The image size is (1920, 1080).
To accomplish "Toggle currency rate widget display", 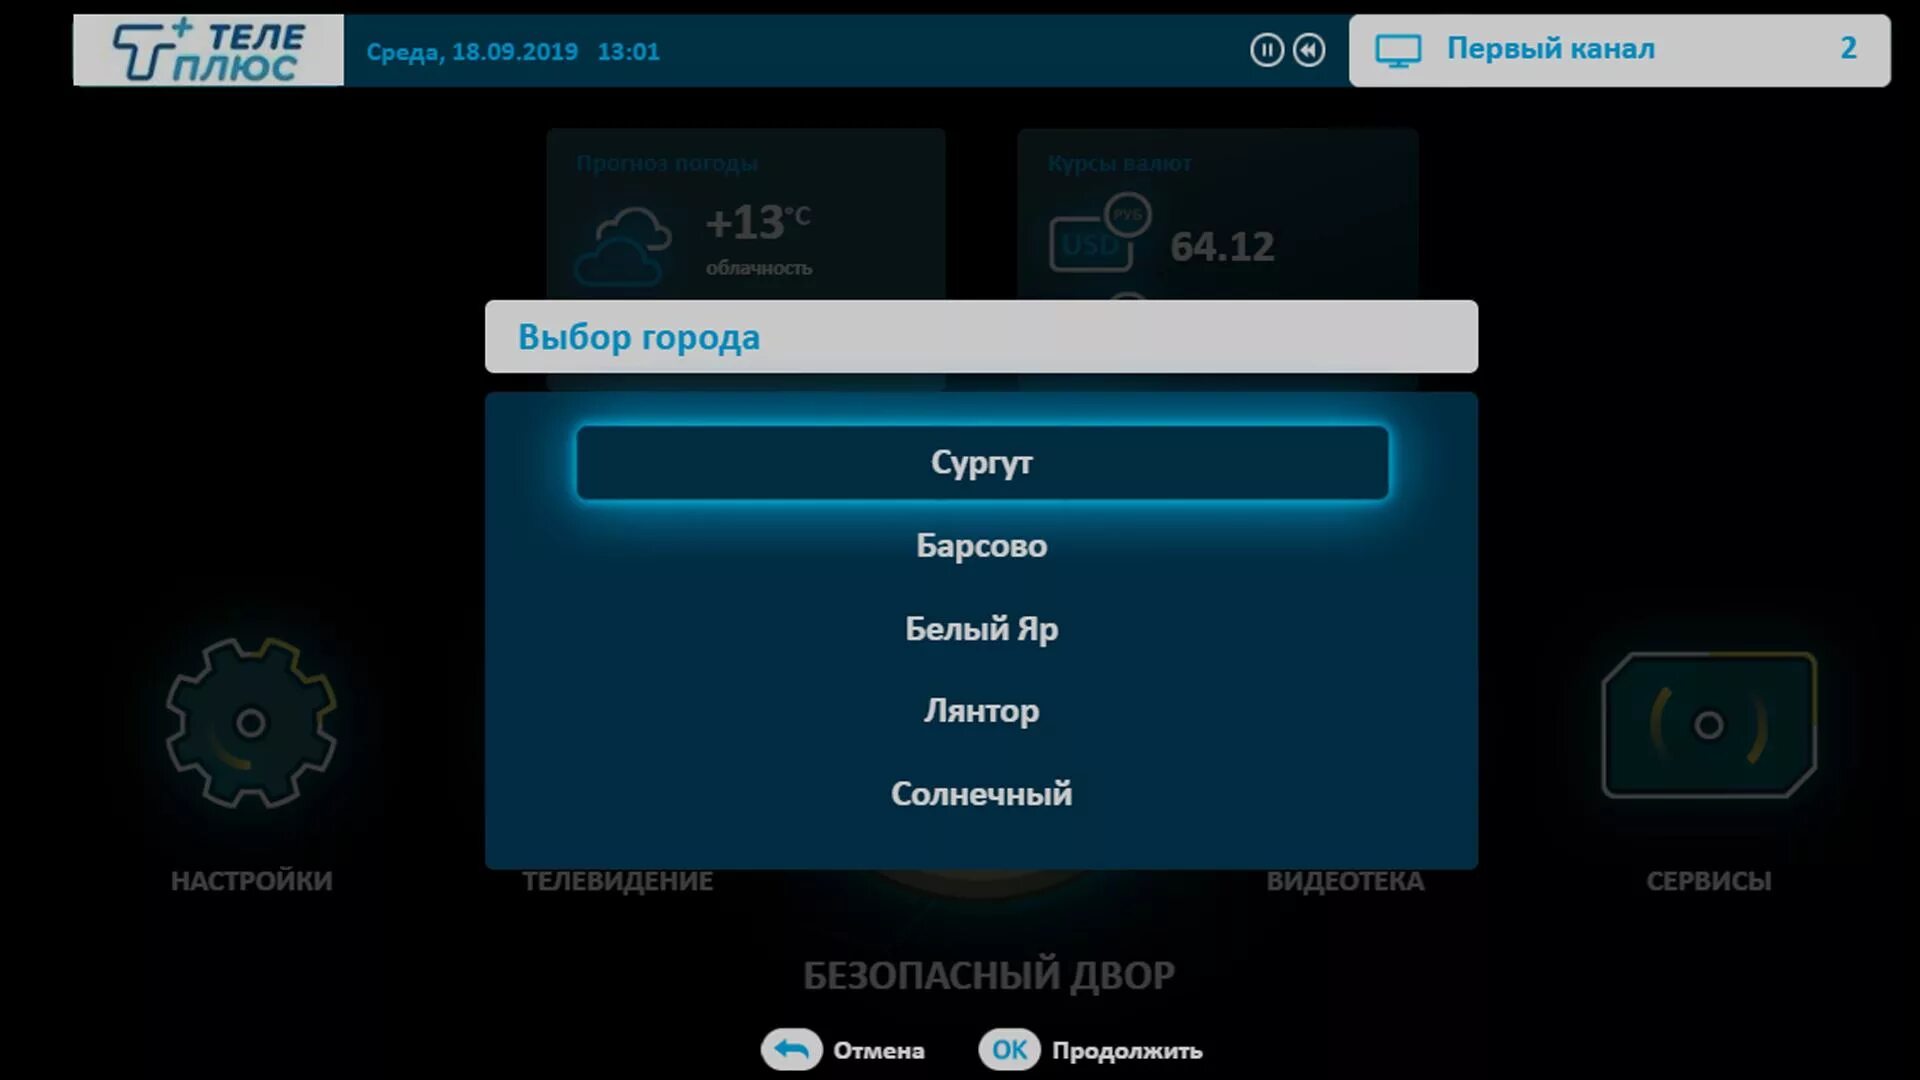I will tap(1213, 218).
